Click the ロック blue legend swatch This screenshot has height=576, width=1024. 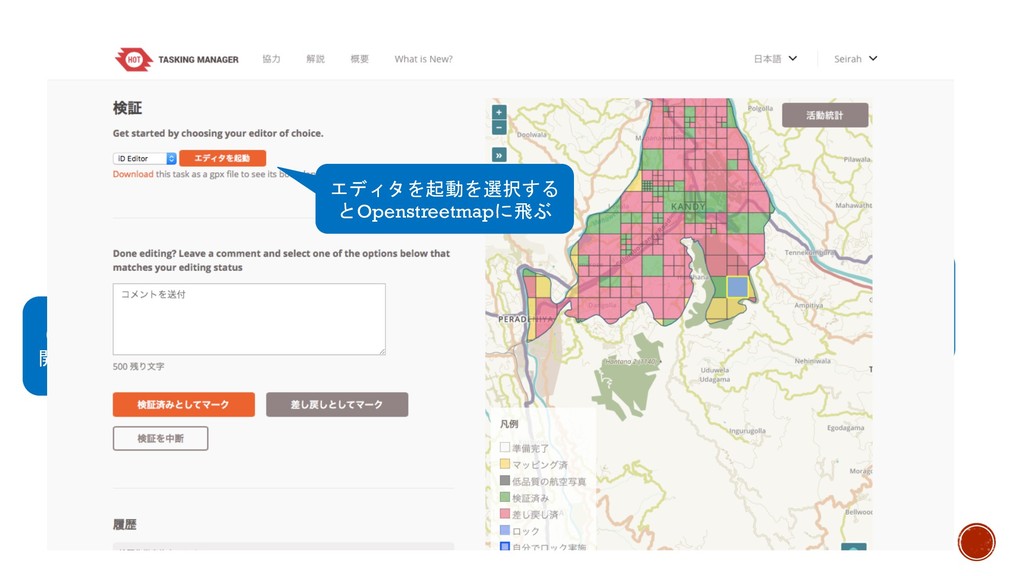tap(505, 530)
